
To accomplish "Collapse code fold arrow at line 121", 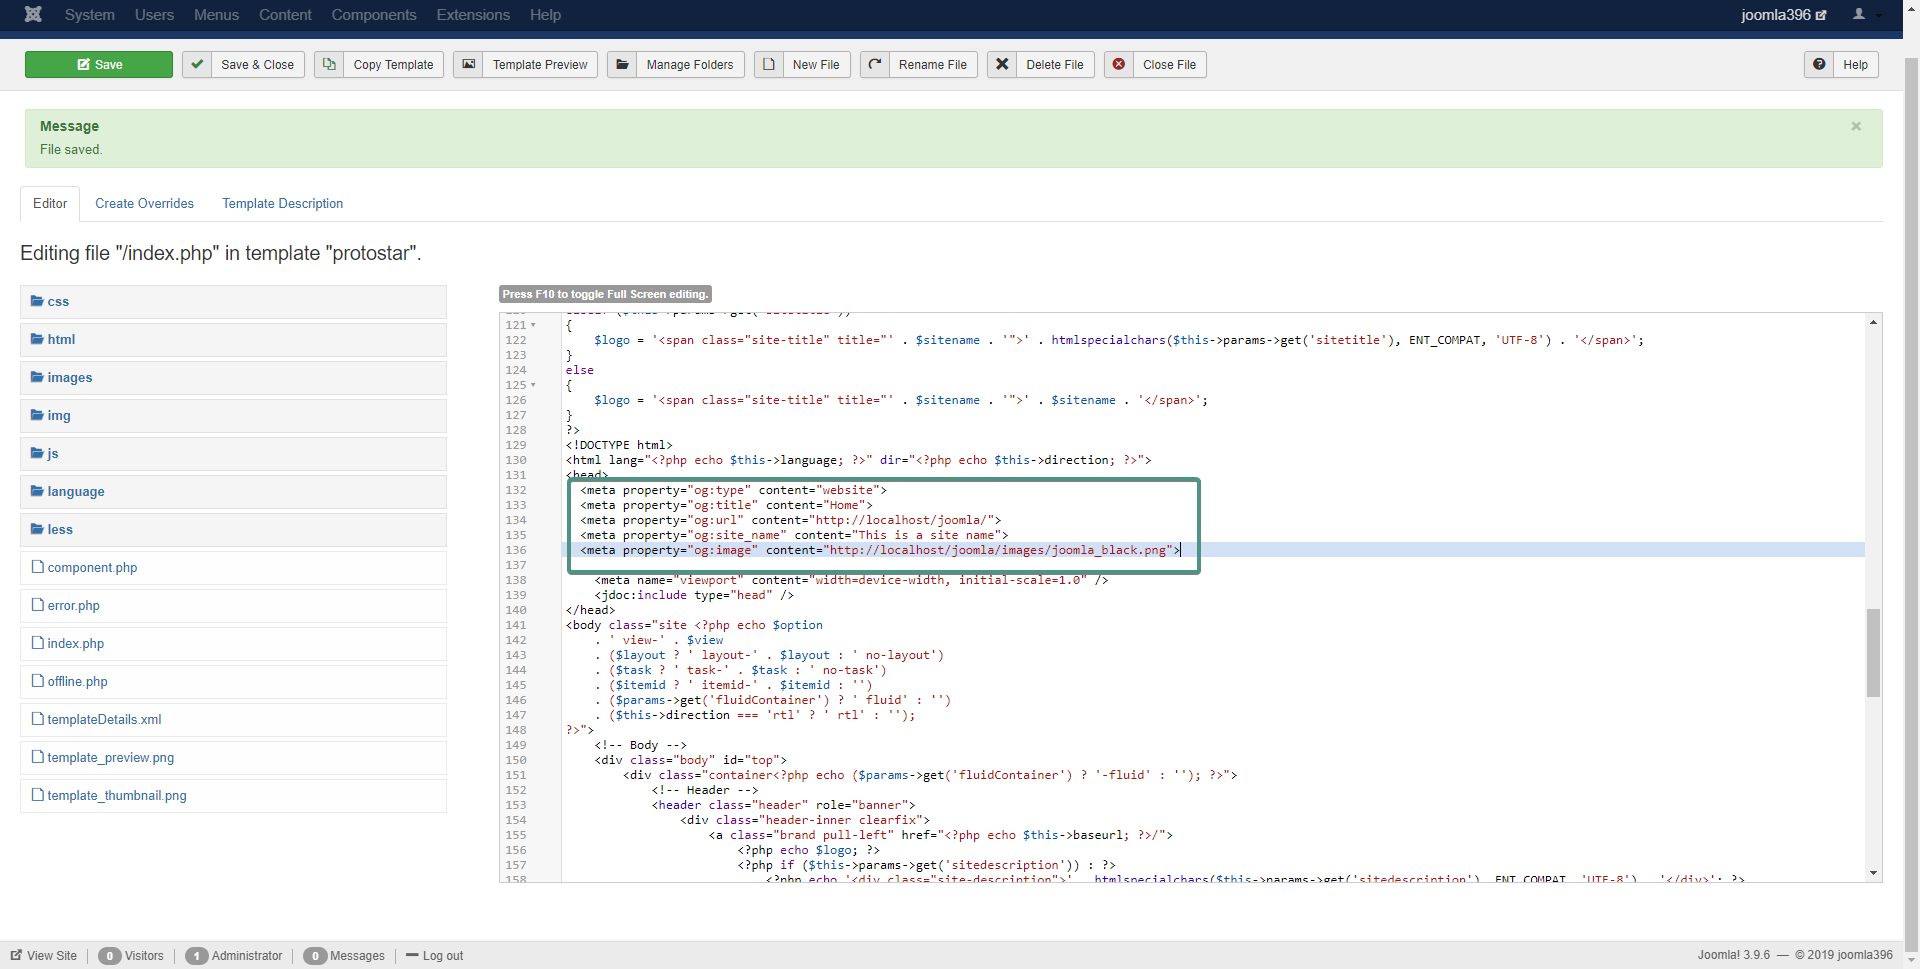I will point(533,325).
